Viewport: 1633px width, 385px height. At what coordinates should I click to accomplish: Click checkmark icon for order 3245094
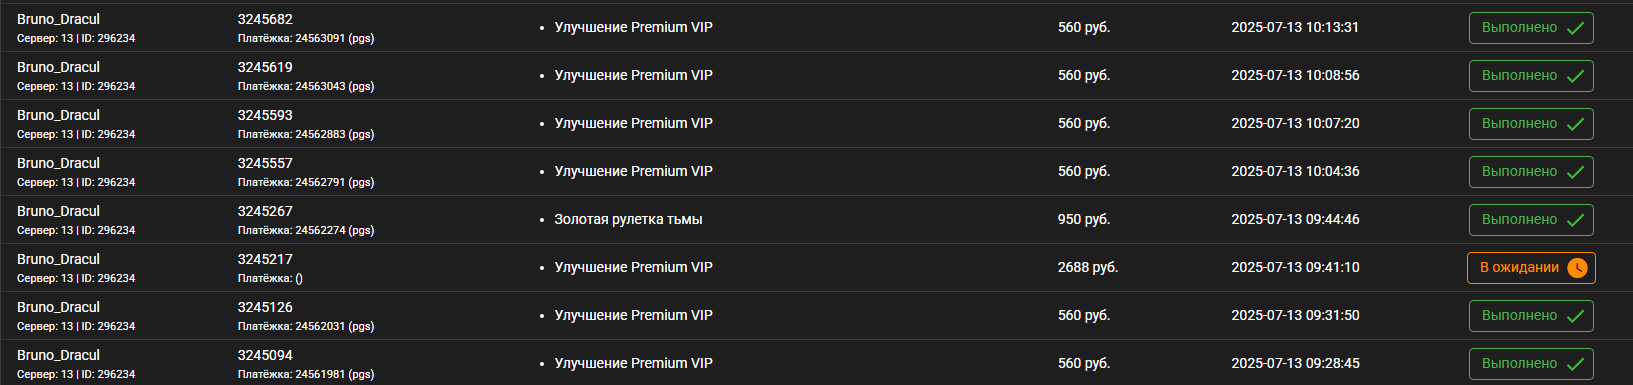coord(1575,364)
